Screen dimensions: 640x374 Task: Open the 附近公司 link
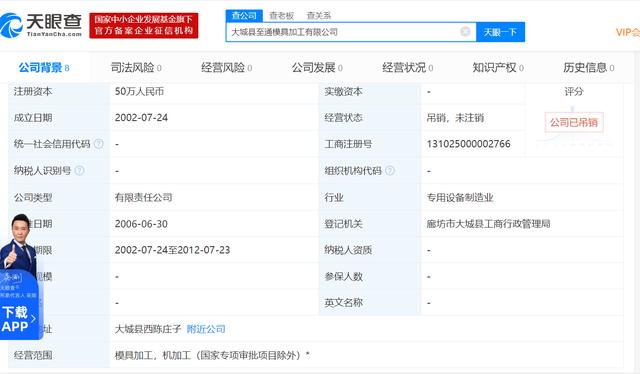(x=206, y=329)
